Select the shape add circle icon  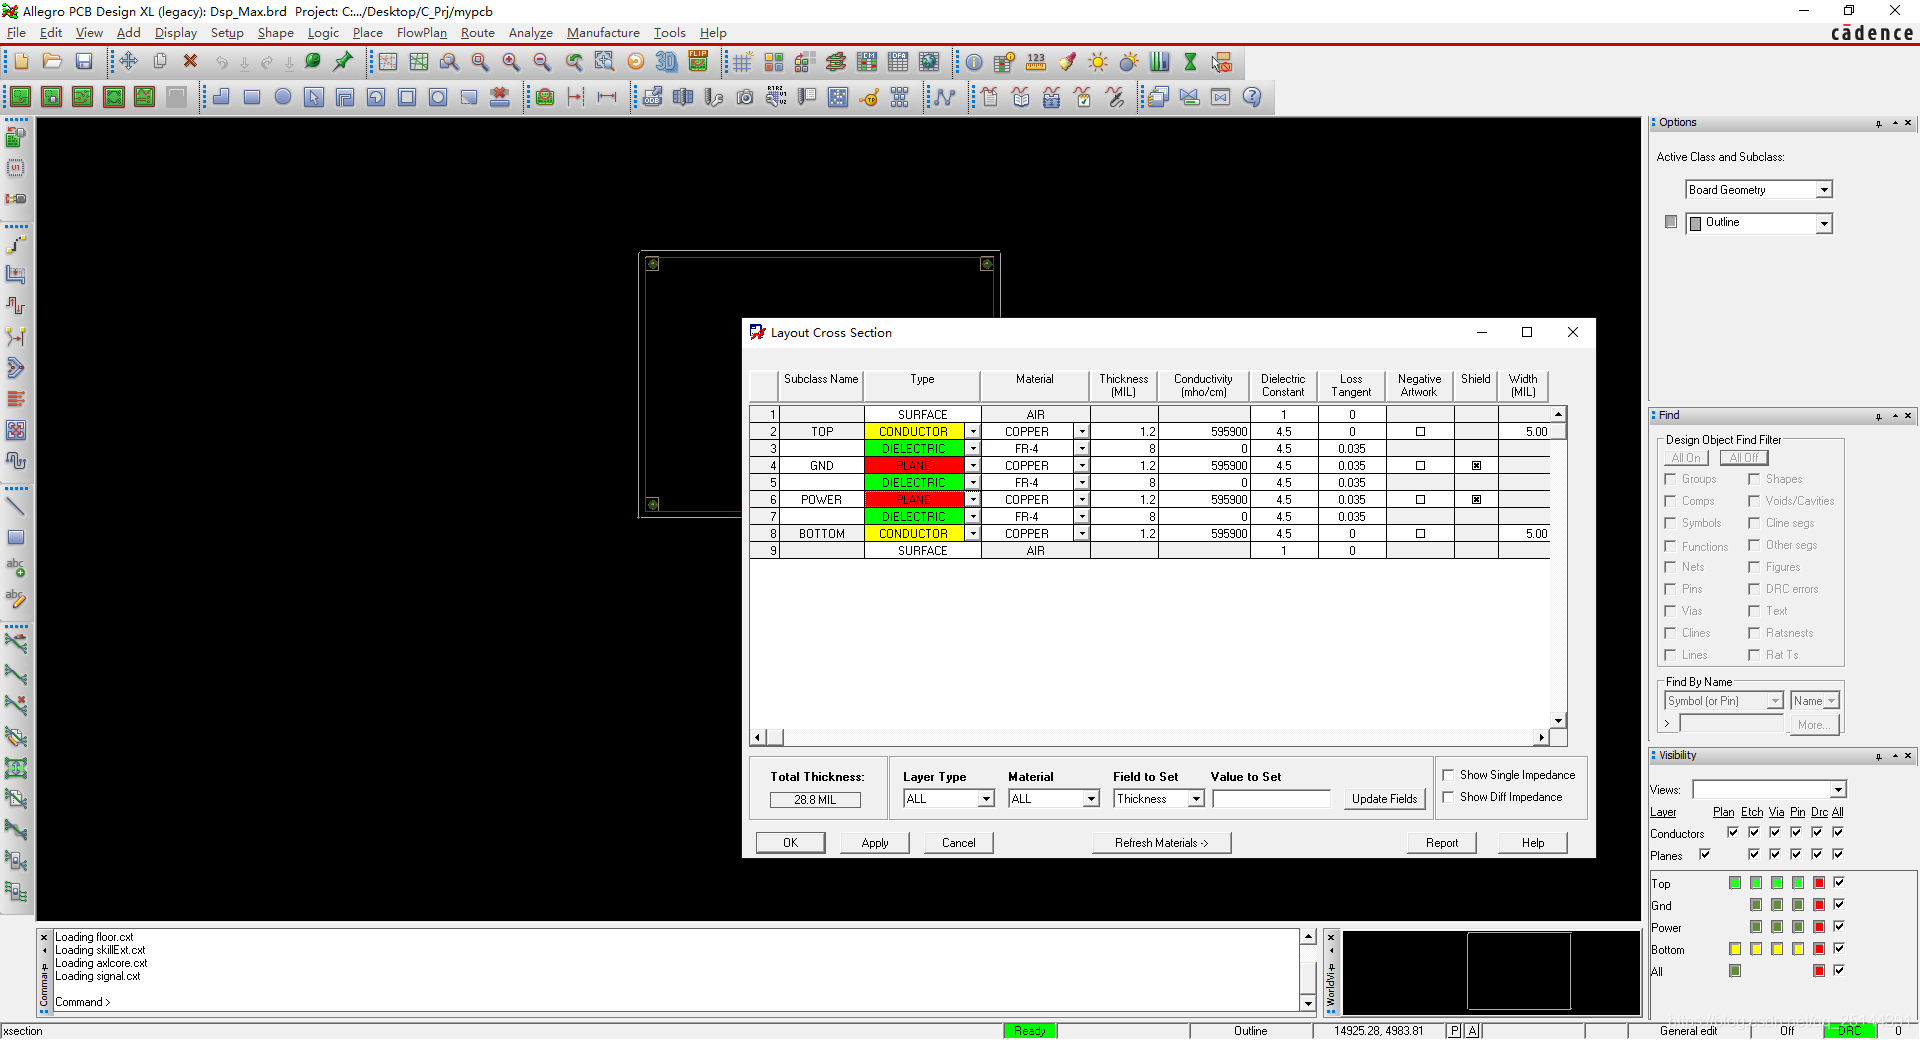point(283,97)
